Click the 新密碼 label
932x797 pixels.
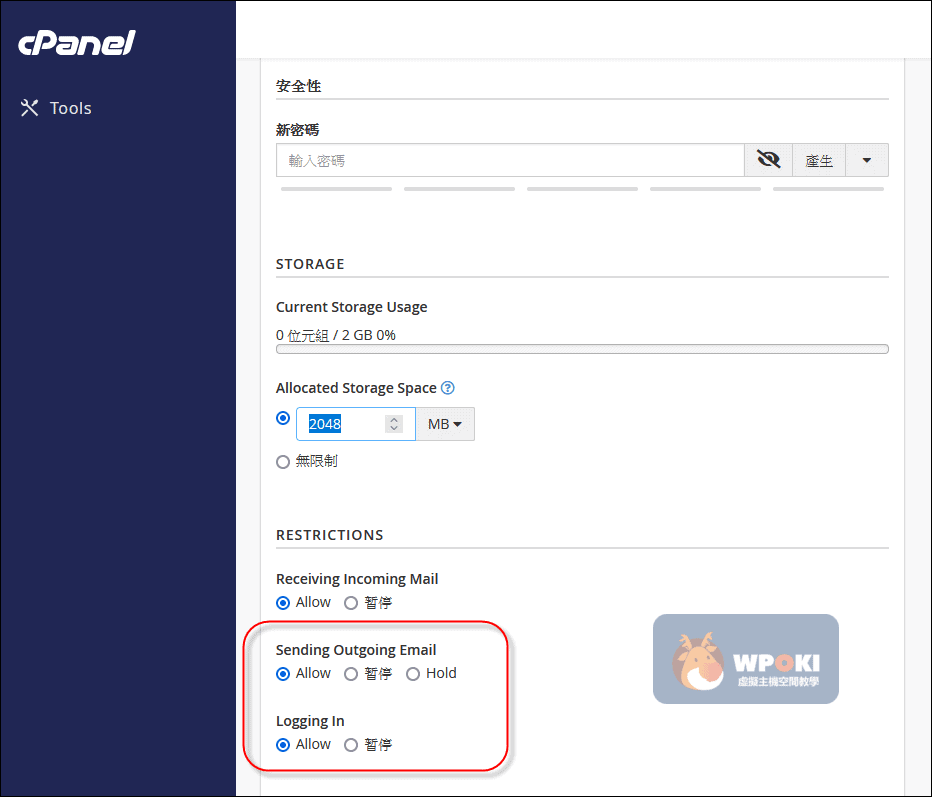pos(297,130)
